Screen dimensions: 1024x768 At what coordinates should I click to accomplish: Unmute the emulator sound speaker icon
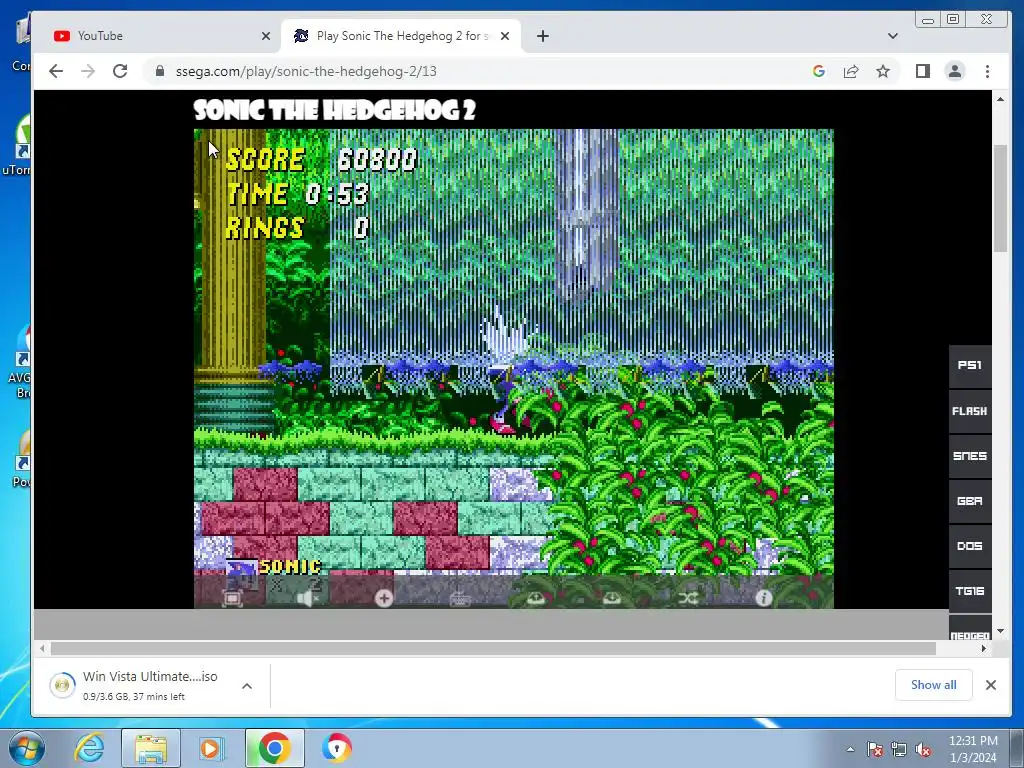pyautogui.click(x=308, y=598)
